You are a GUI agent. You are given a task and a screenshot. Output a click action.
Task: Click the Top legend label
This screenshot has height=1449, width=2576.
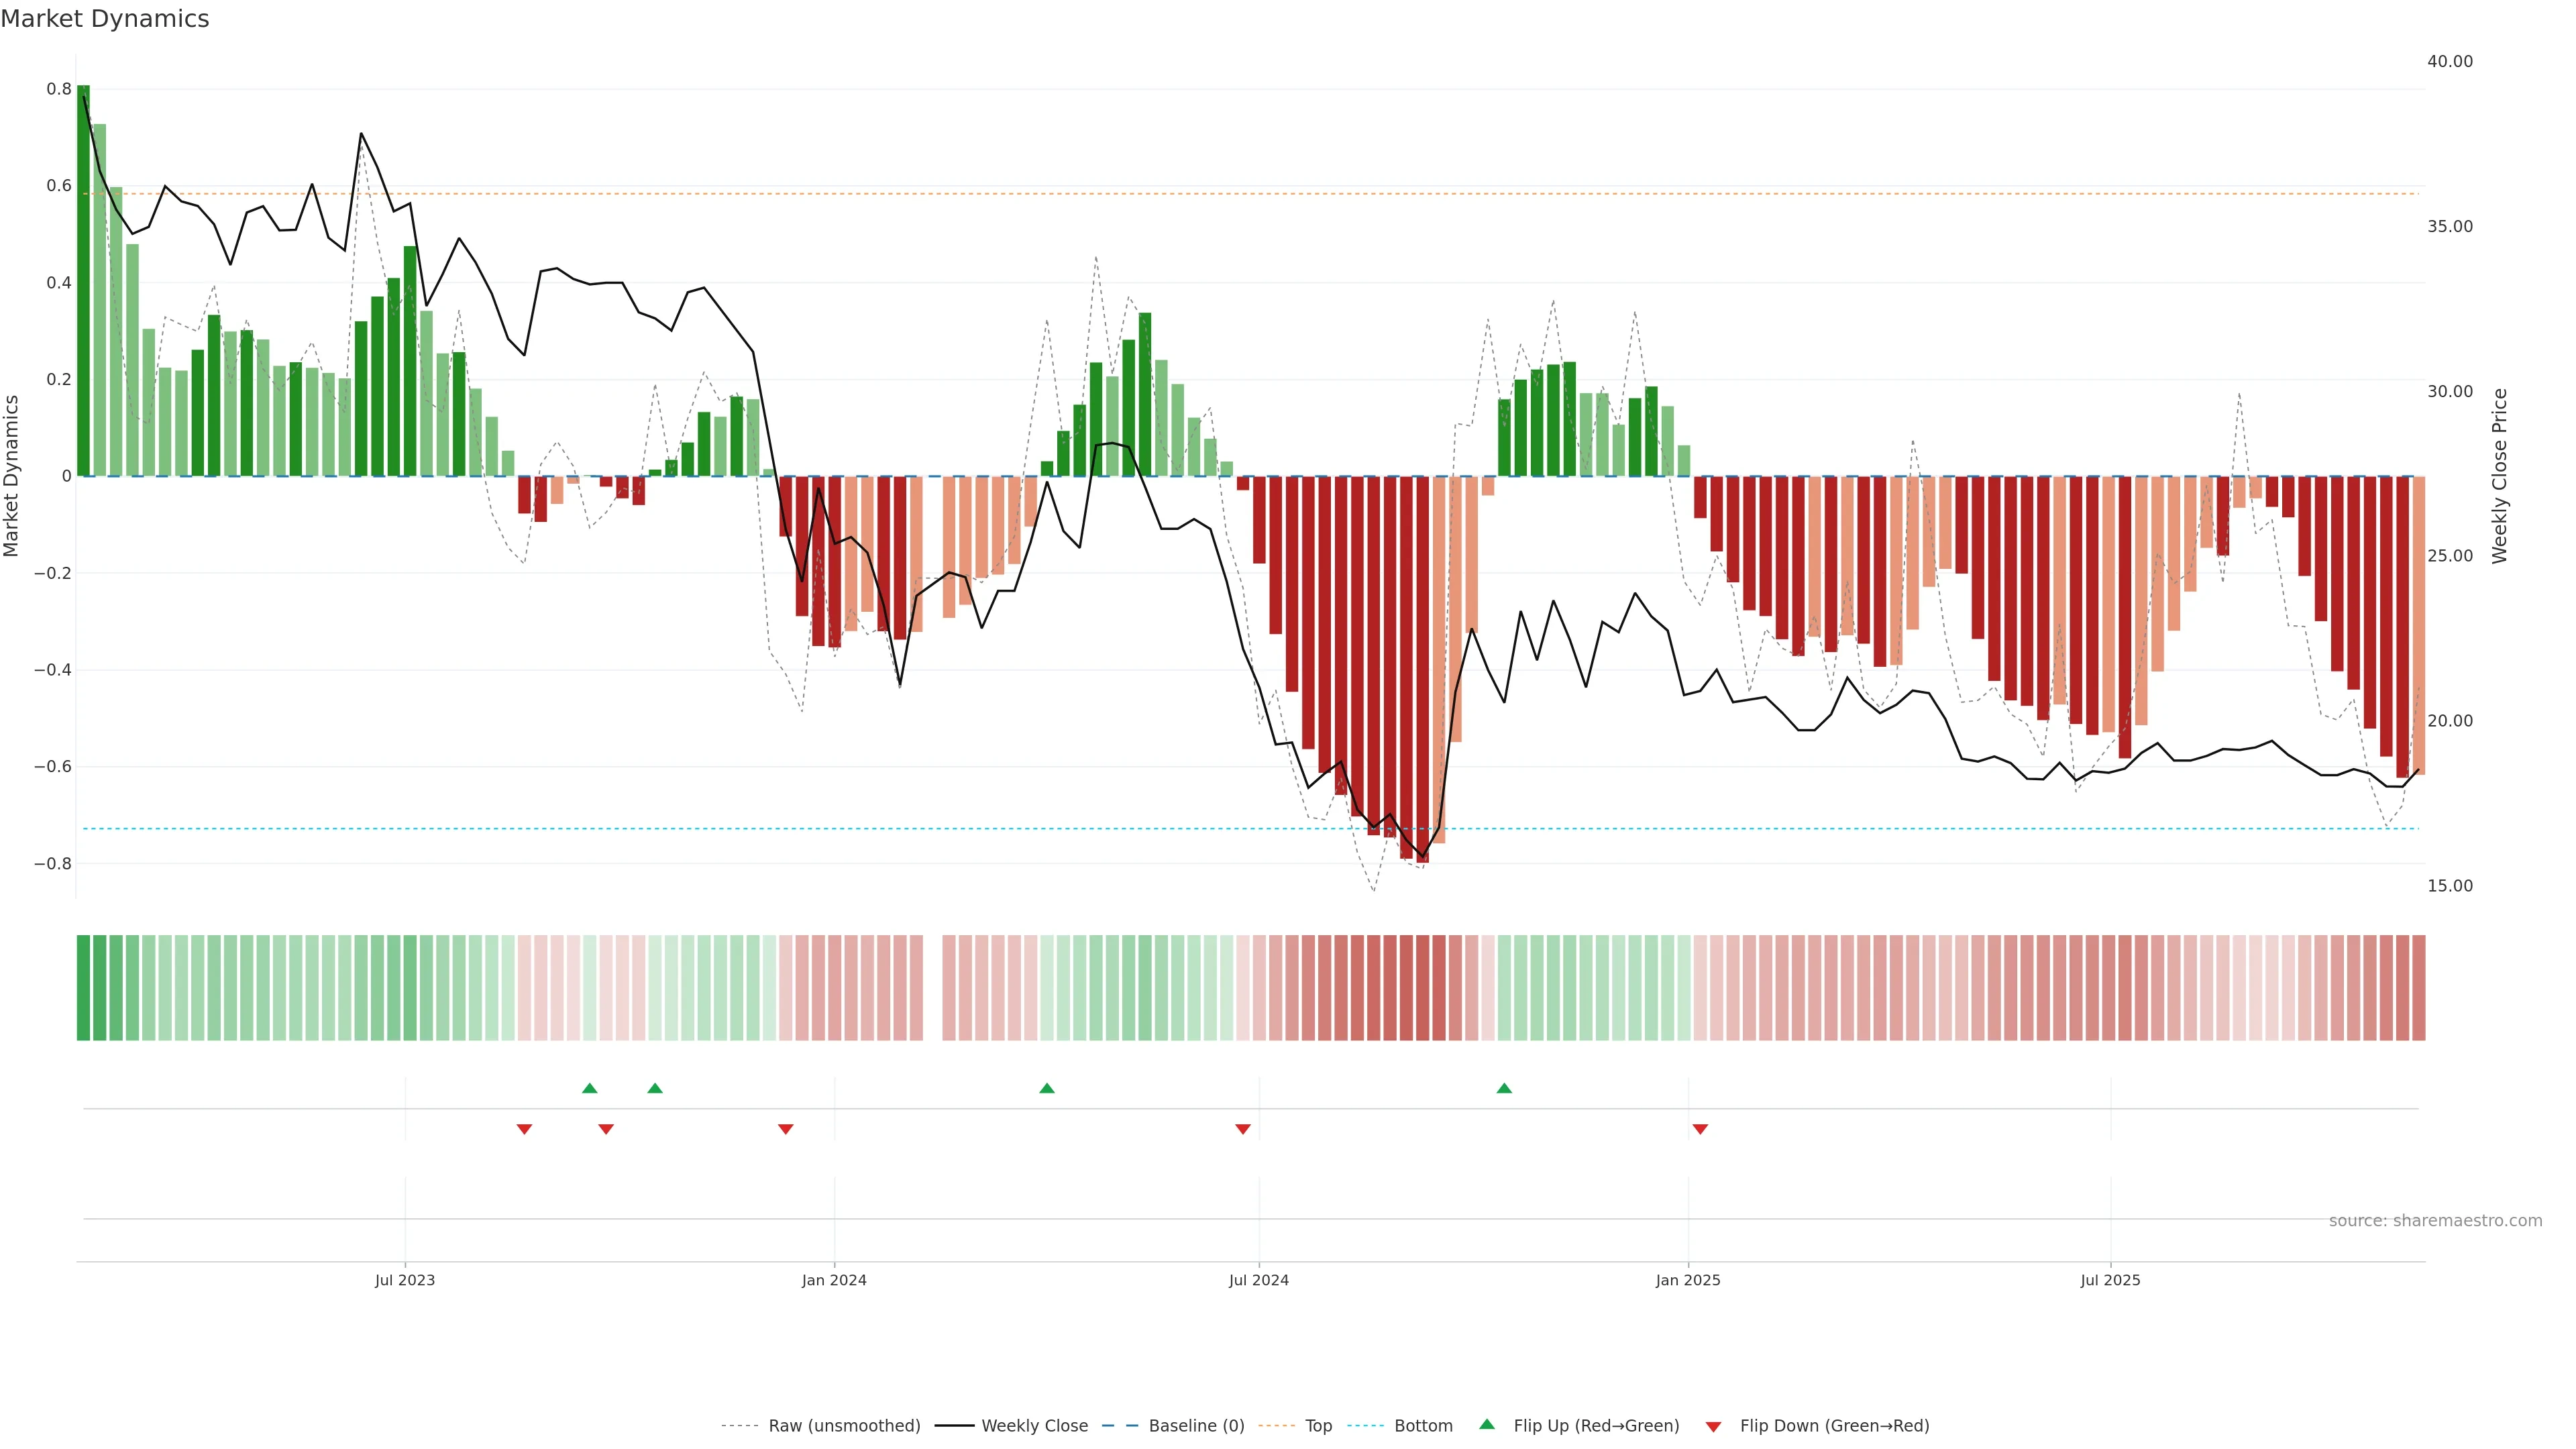coord(1318,1426)
